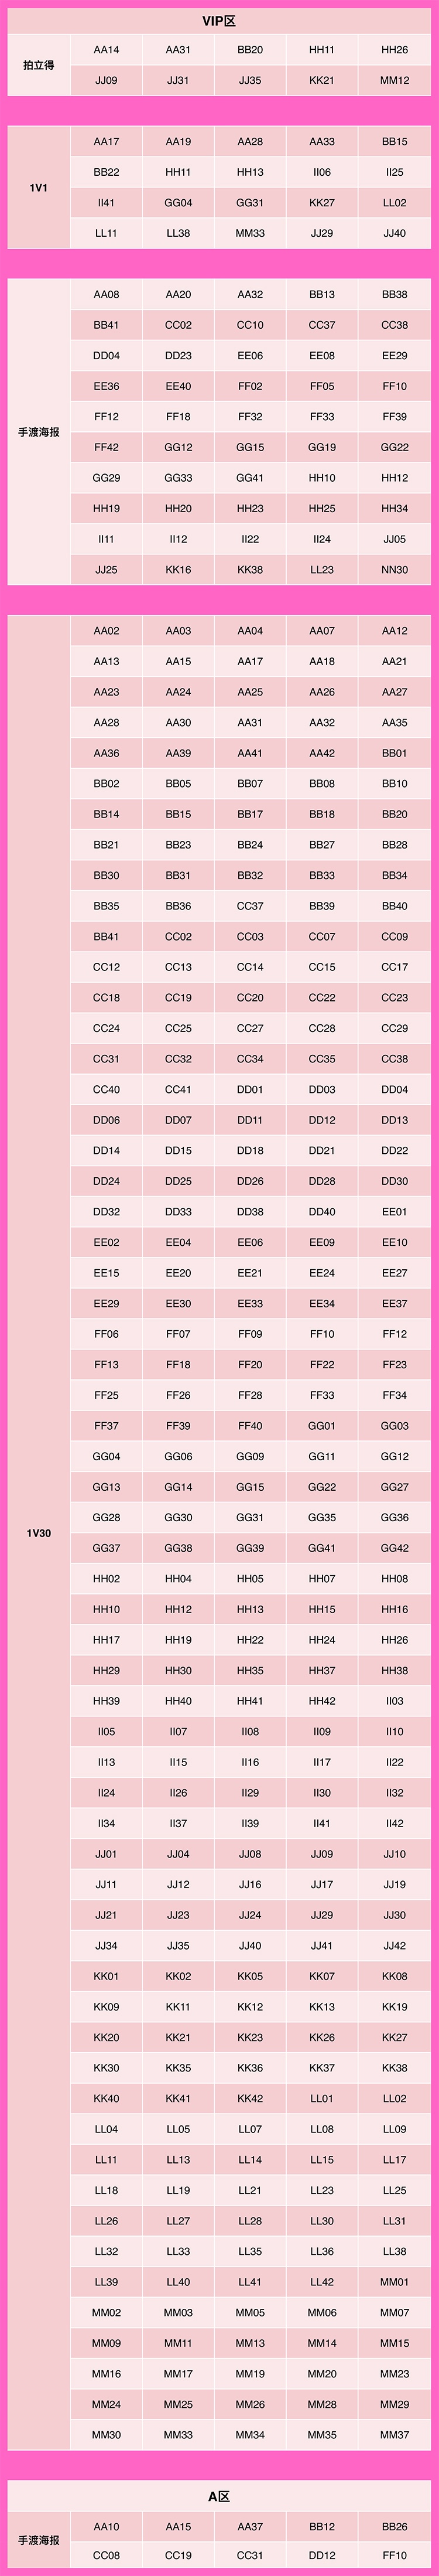This screenshot has width=439, height=2576.
Task: Select the 拍立得 row label
Action: click(x=39, y=65)
